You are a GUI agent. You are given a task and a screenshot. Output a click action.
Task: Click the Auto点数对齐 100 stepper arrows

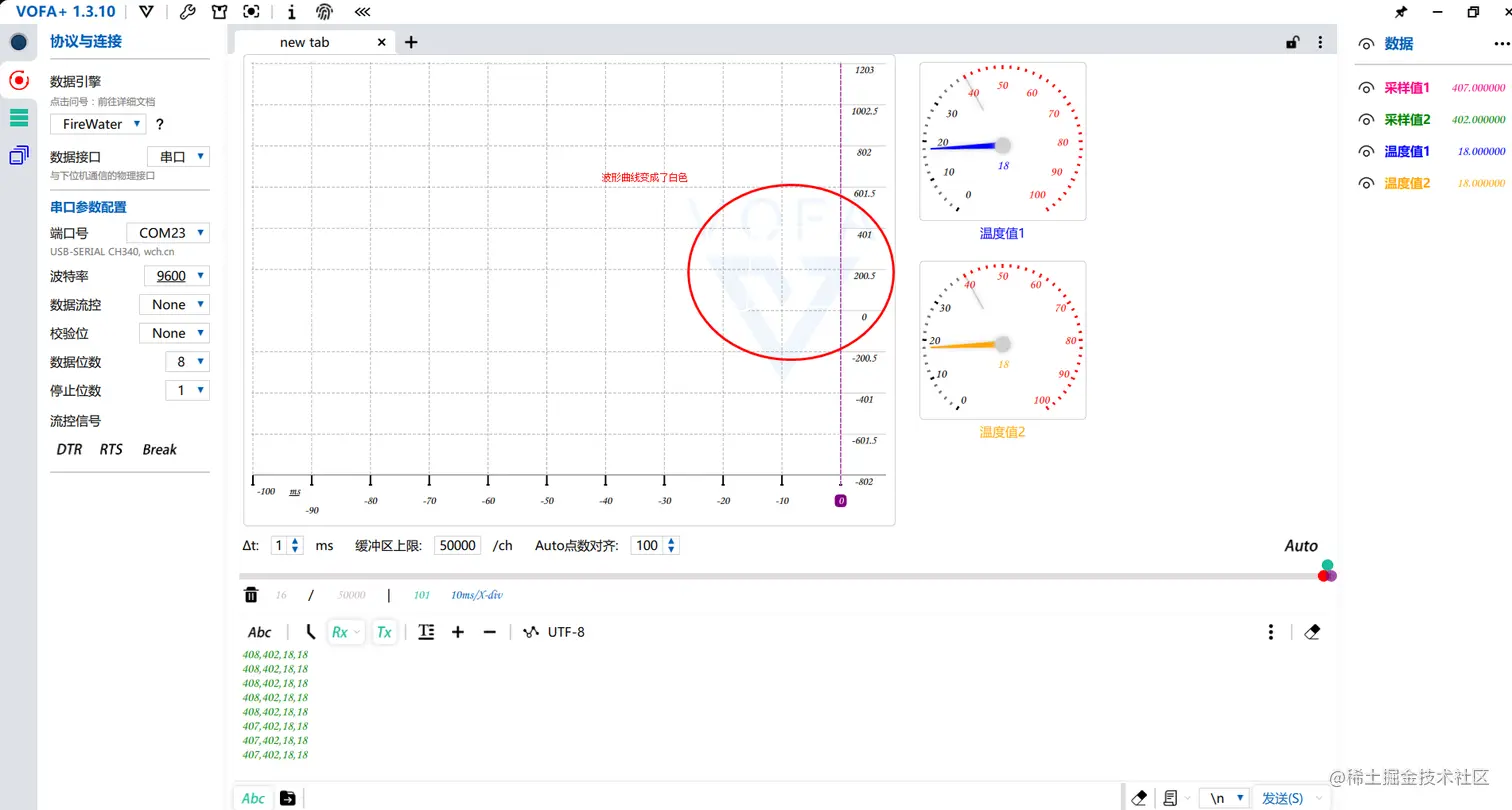tap(672, 546)
